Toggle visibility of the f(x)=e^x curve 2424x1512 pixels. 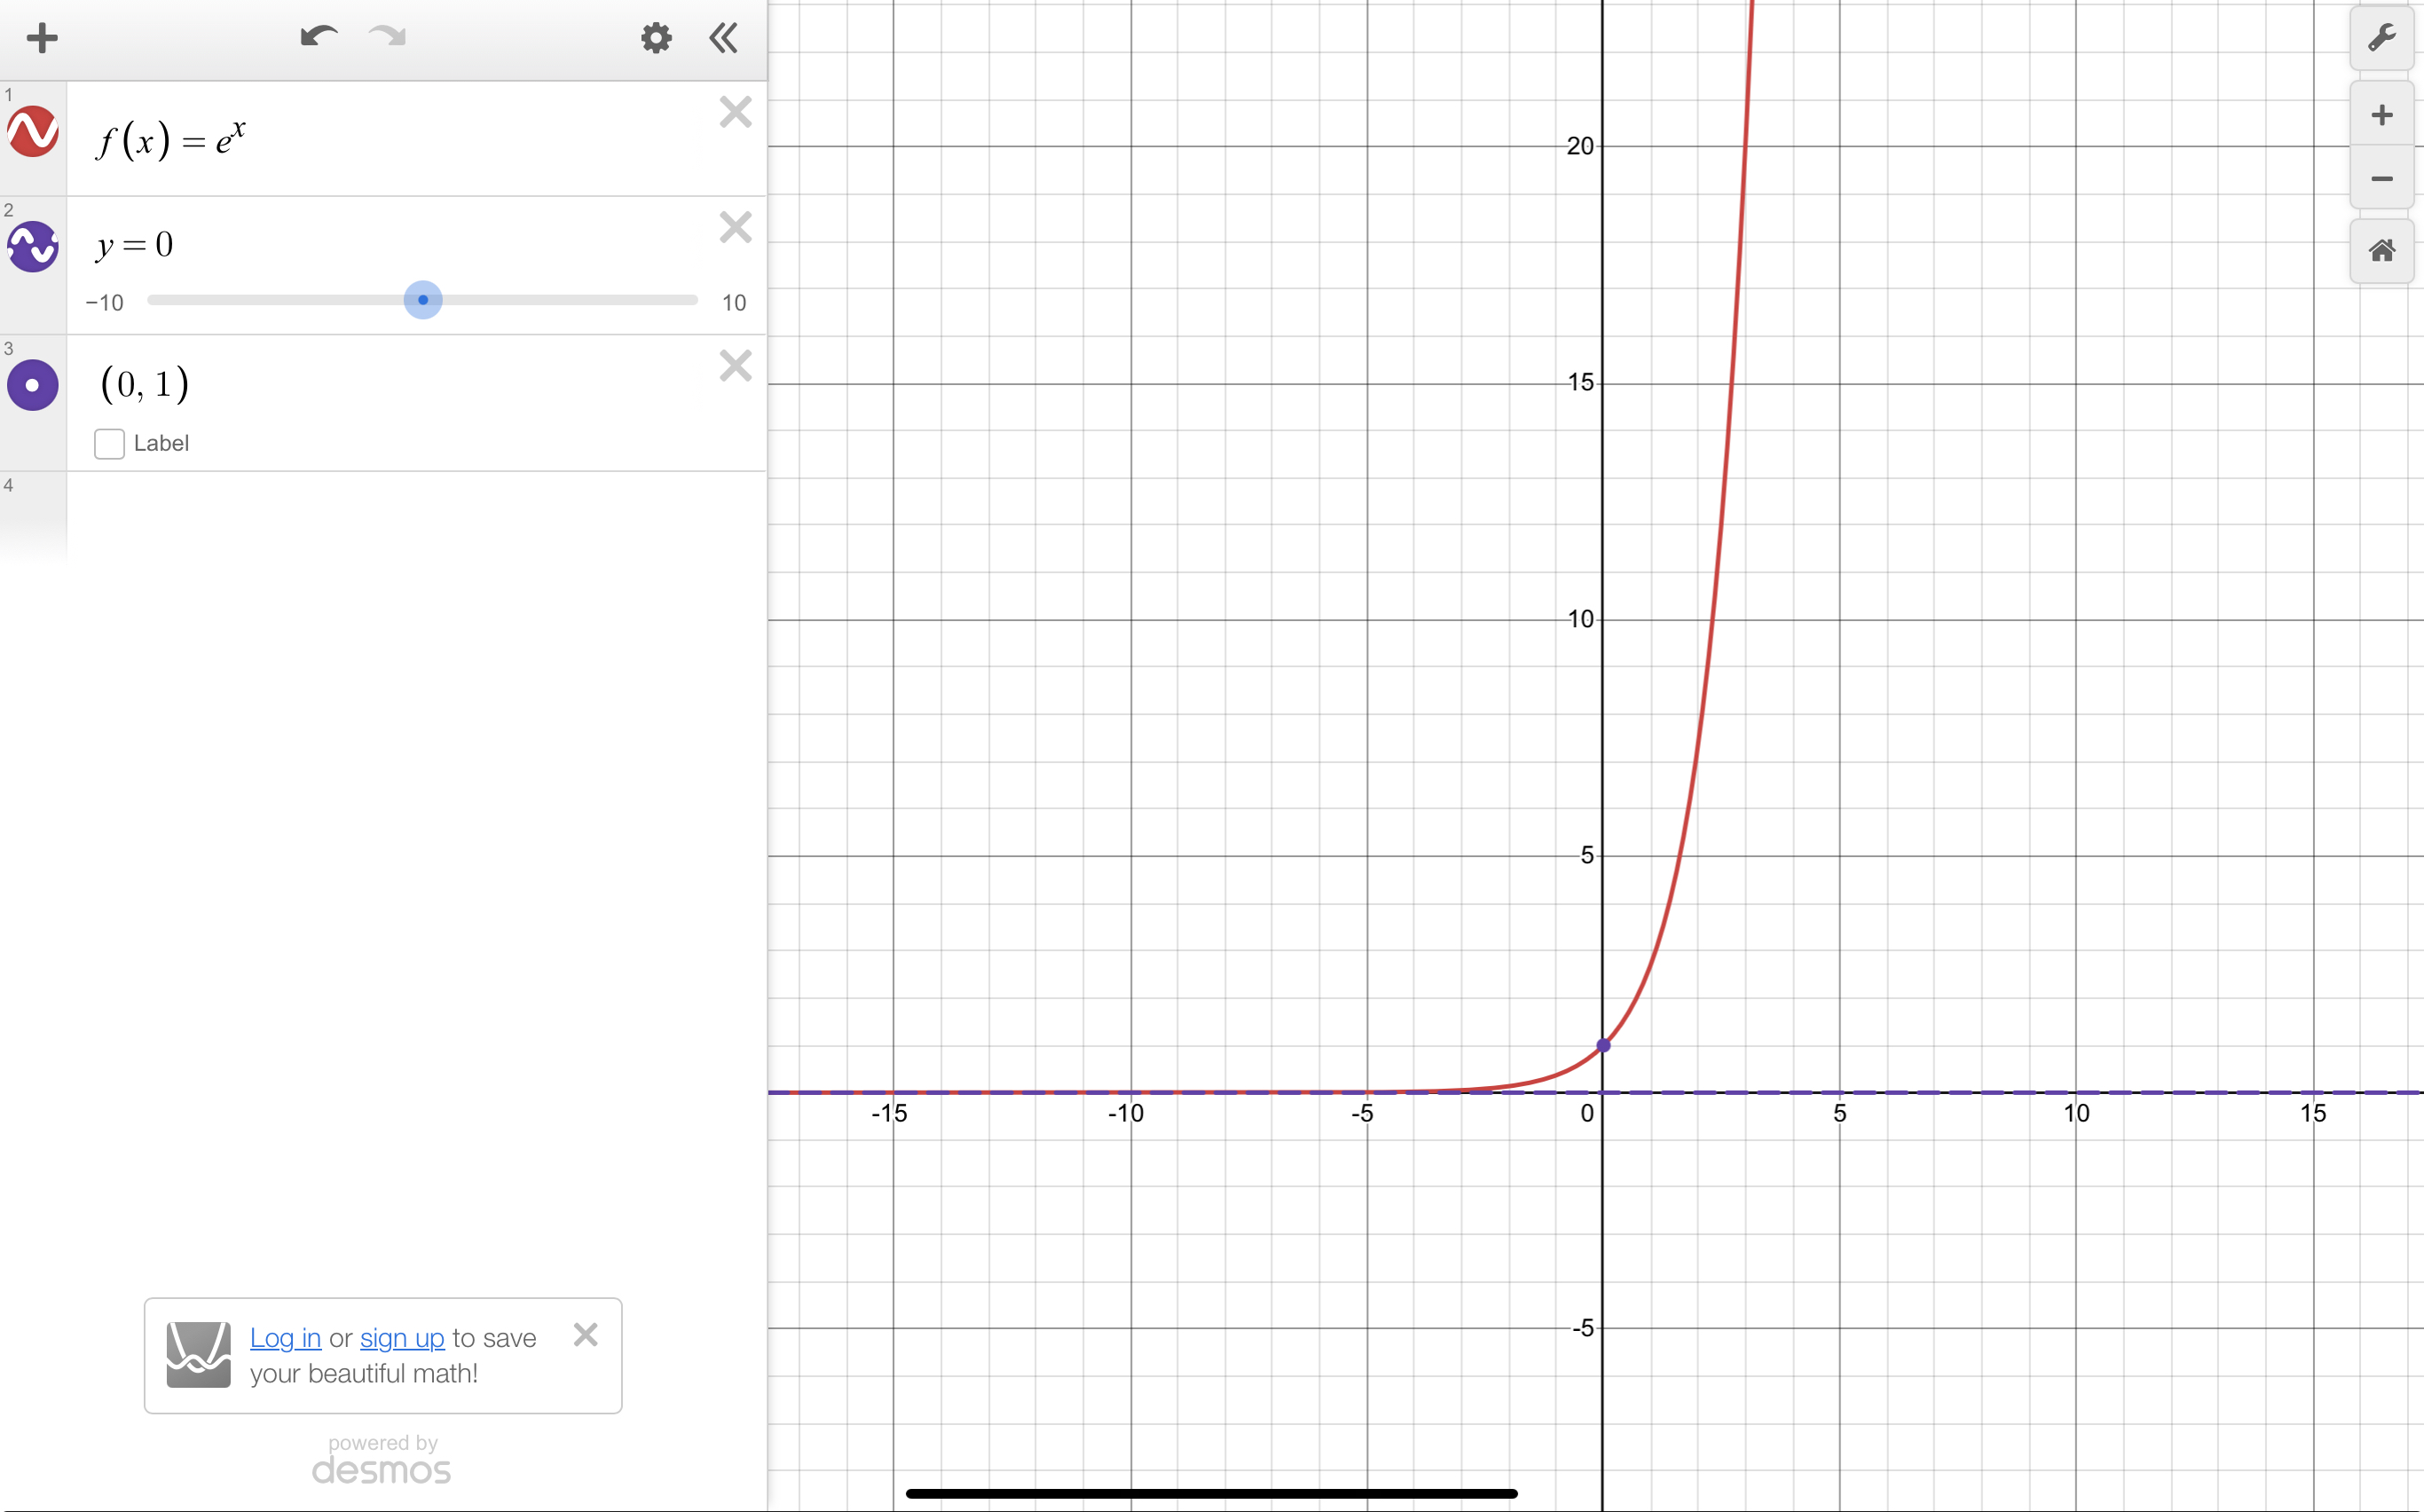tap(33, 133)
